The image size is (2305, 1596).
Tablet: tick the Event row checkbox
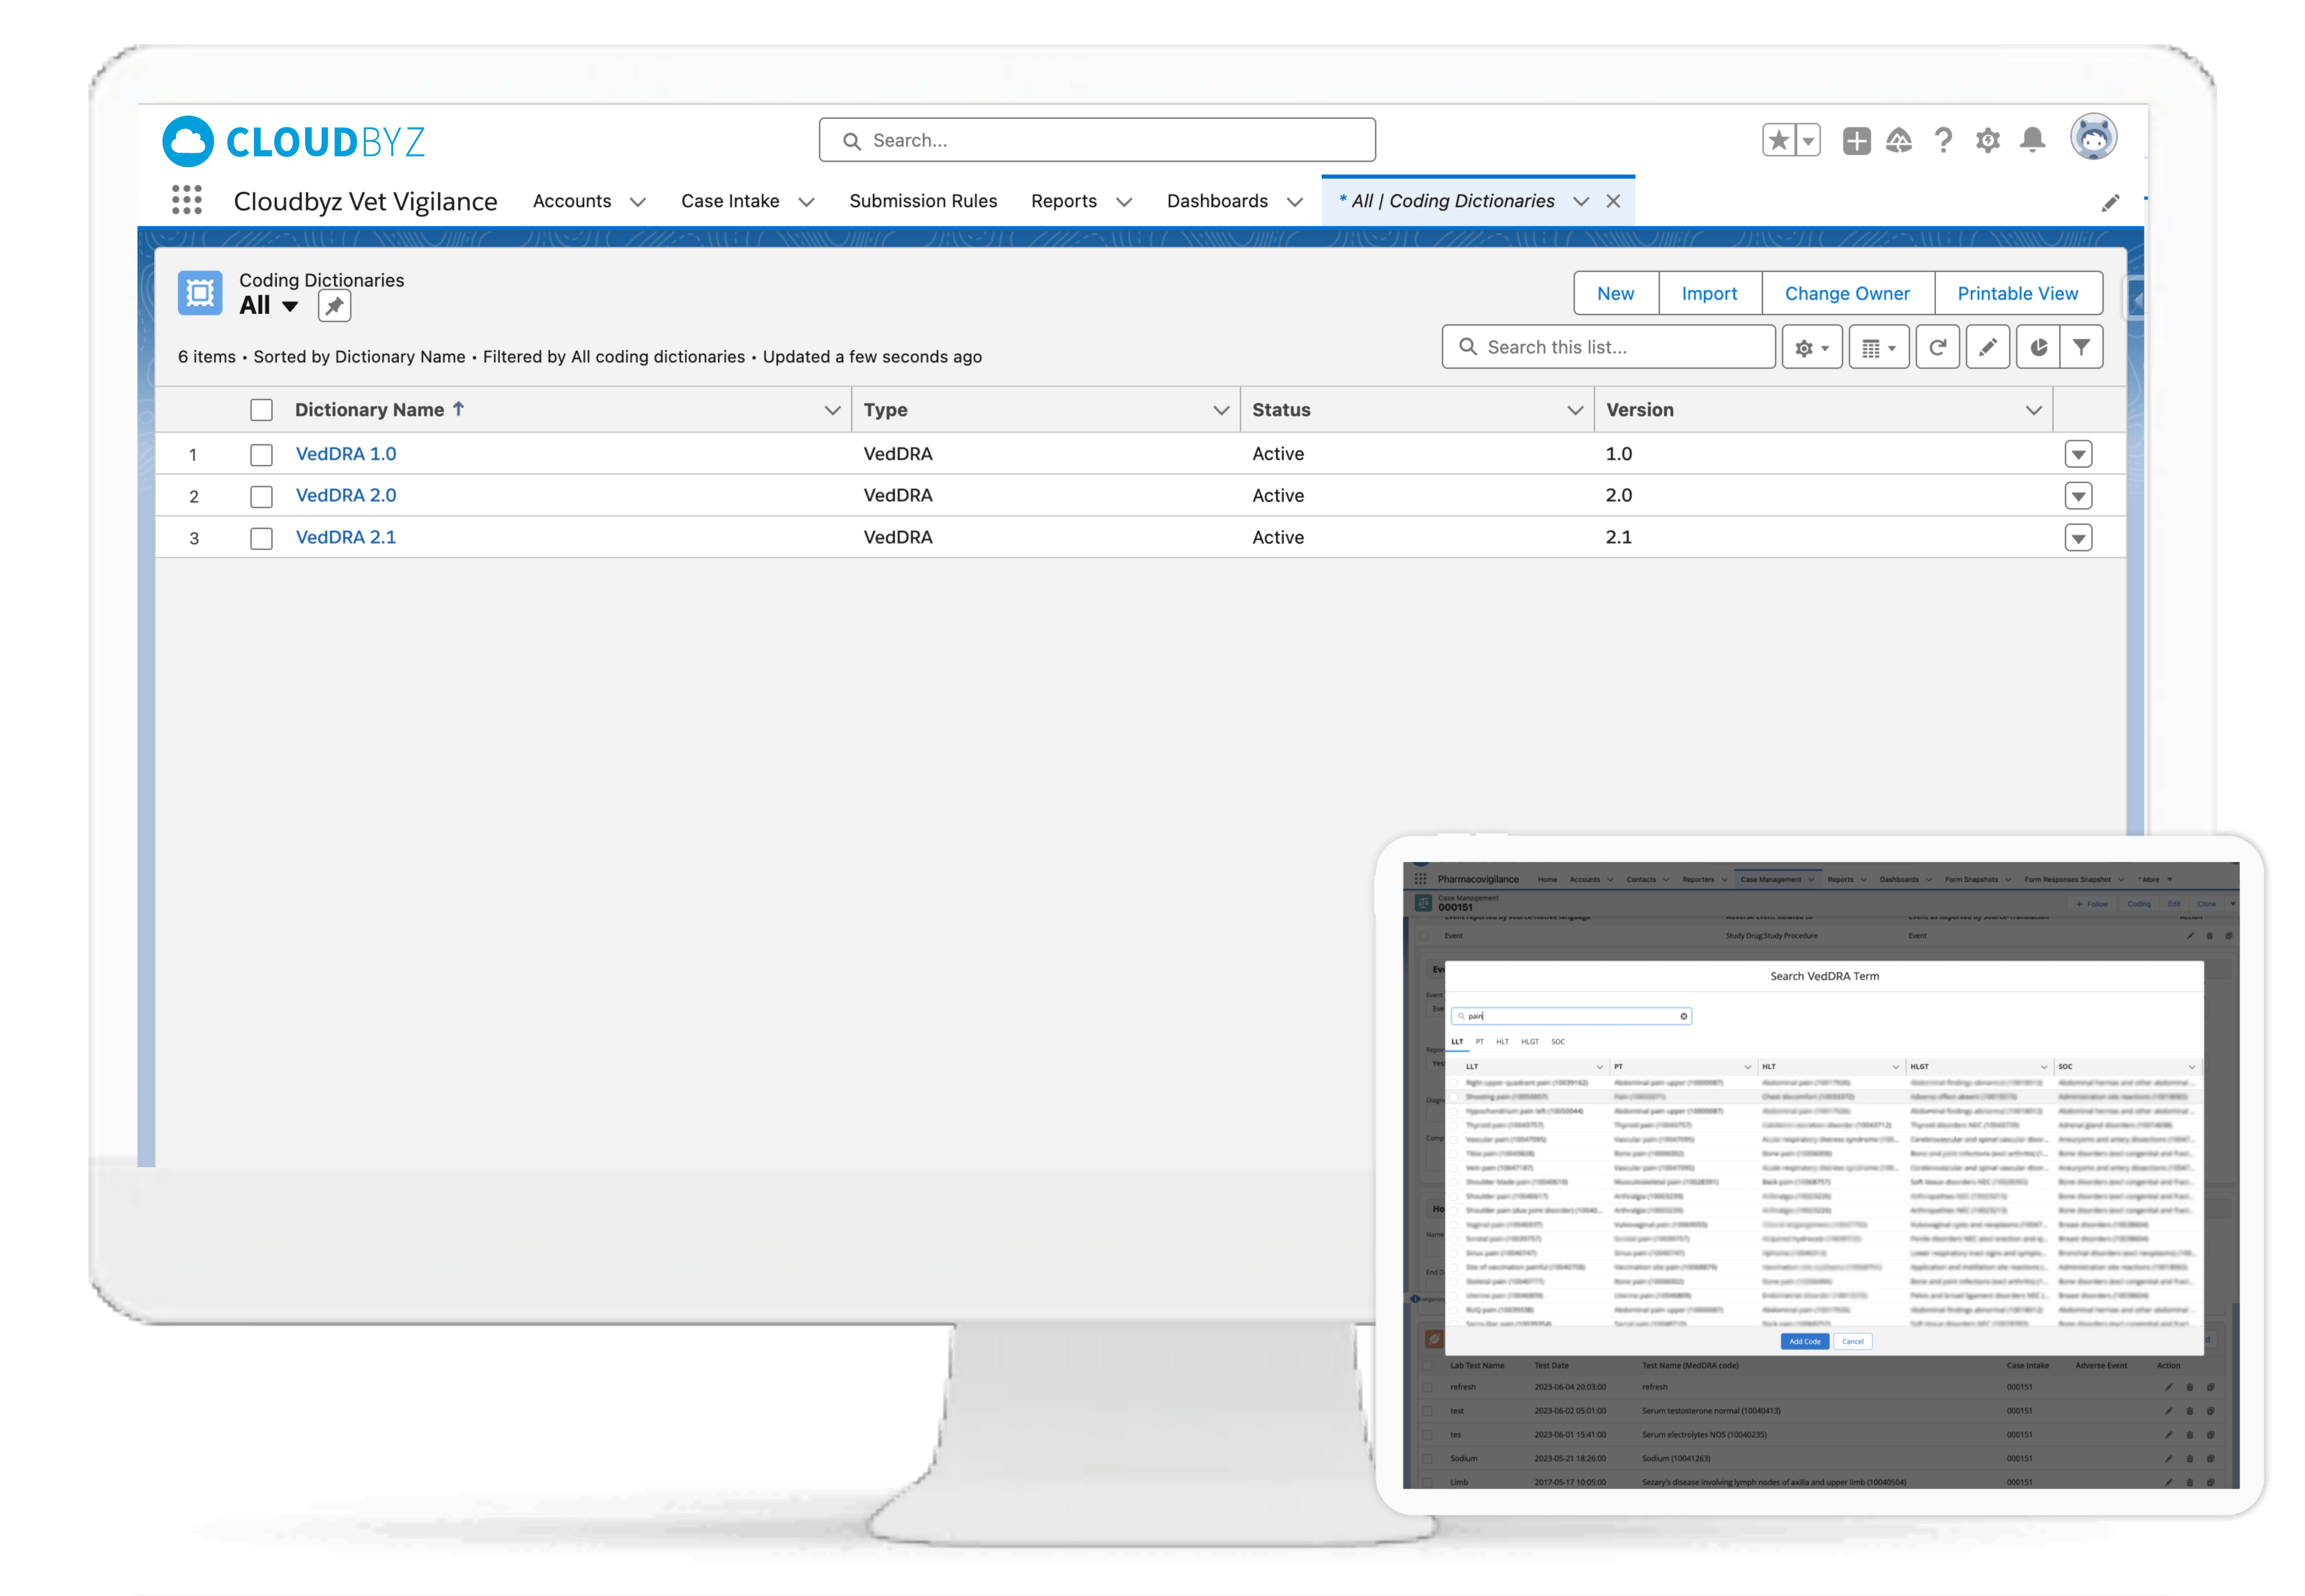click(1424, 937)
